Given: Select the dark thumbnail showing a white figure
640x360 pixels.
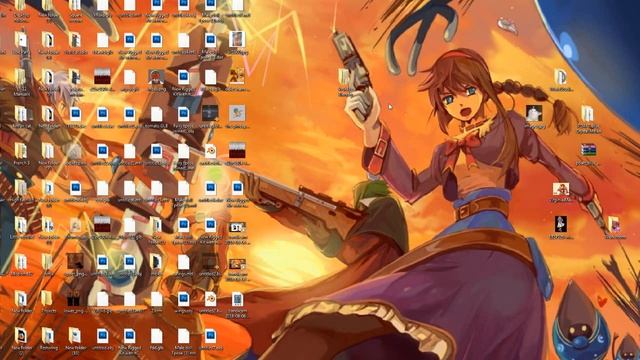Looking at the screenshot, I should [x=561, y=224].
